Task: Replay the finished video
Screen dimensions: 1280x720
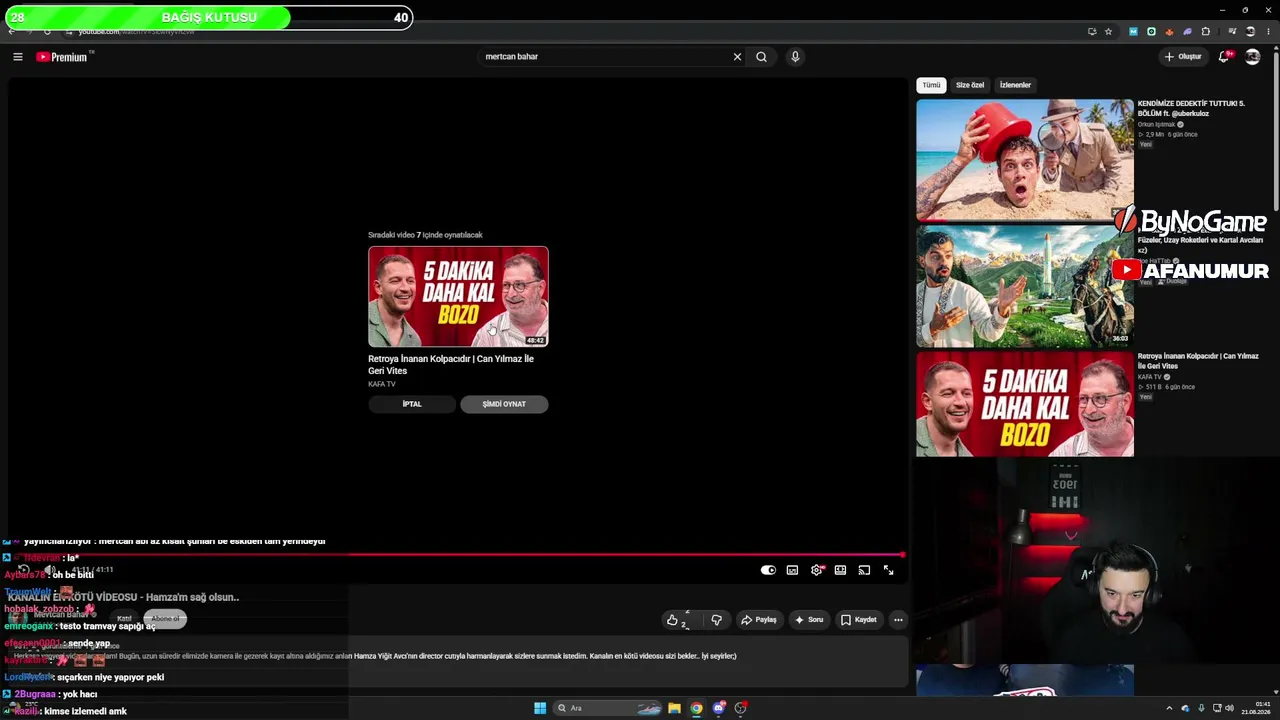Action: point(24,570)
